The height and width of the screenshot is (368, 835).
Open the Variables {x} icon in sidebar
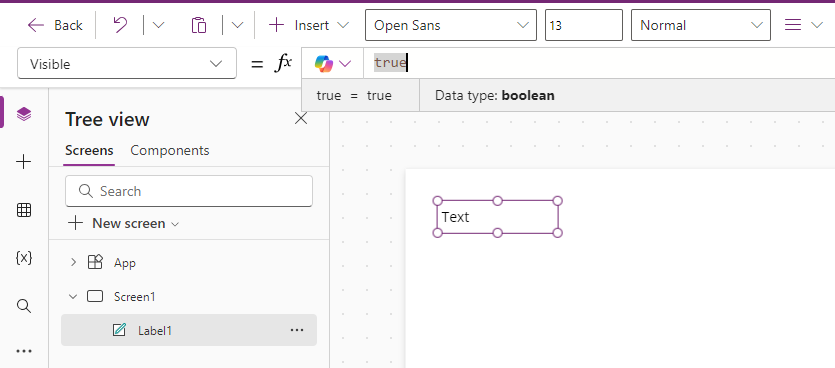click(24, 258)
